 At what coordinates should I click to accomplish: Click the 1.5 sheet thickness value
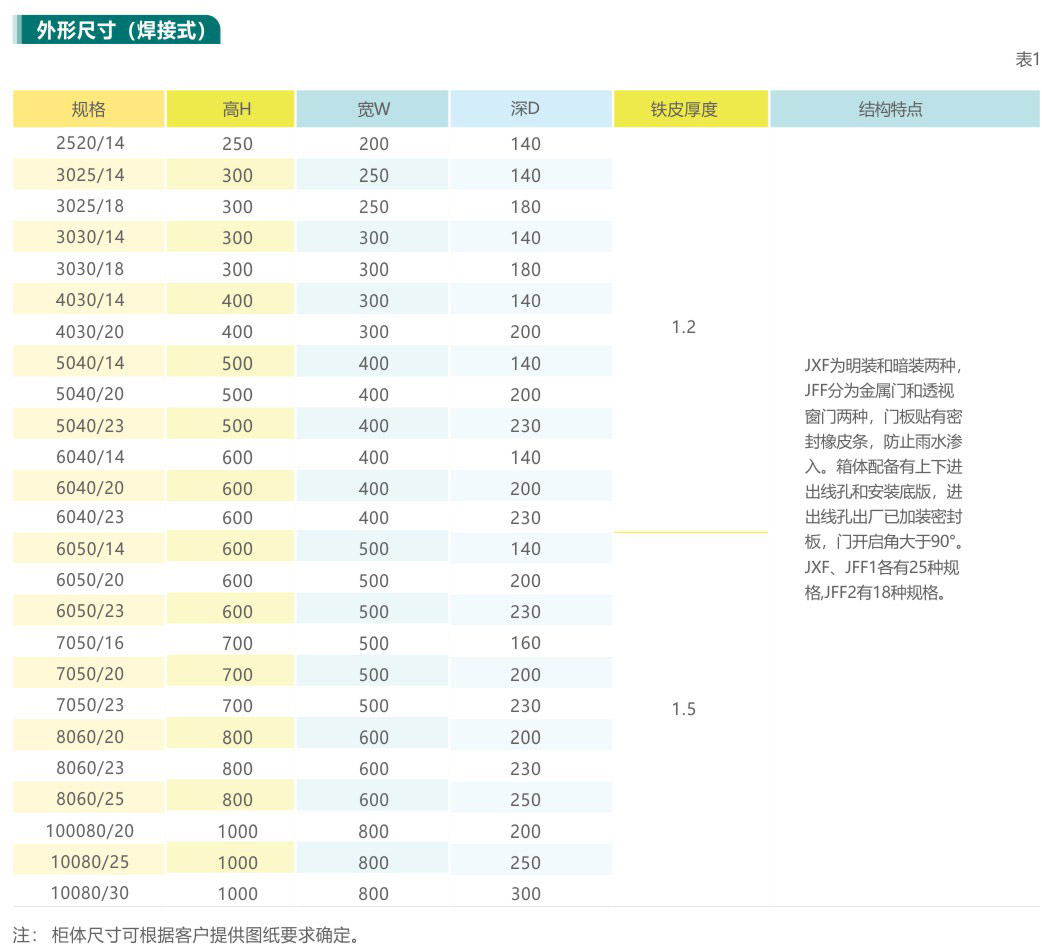click(x=683, y=709)
